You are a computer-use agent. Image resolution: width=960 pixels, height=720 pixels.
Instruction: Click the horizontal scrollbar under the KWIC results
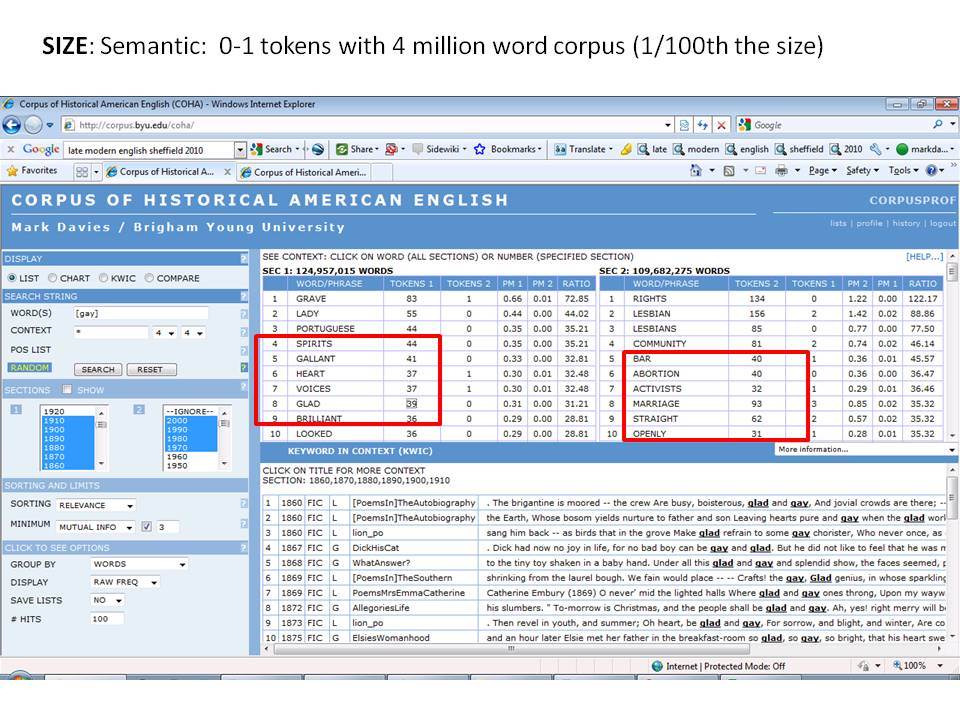pos(512,649)
